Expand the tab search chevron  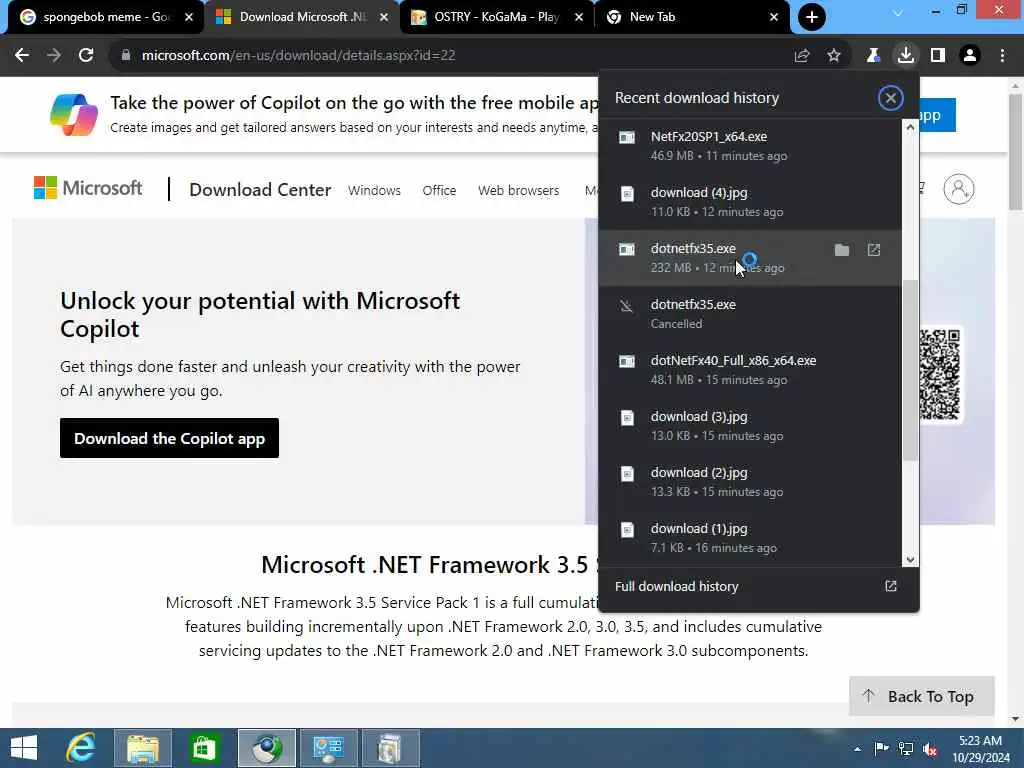[x=898, y=13]
